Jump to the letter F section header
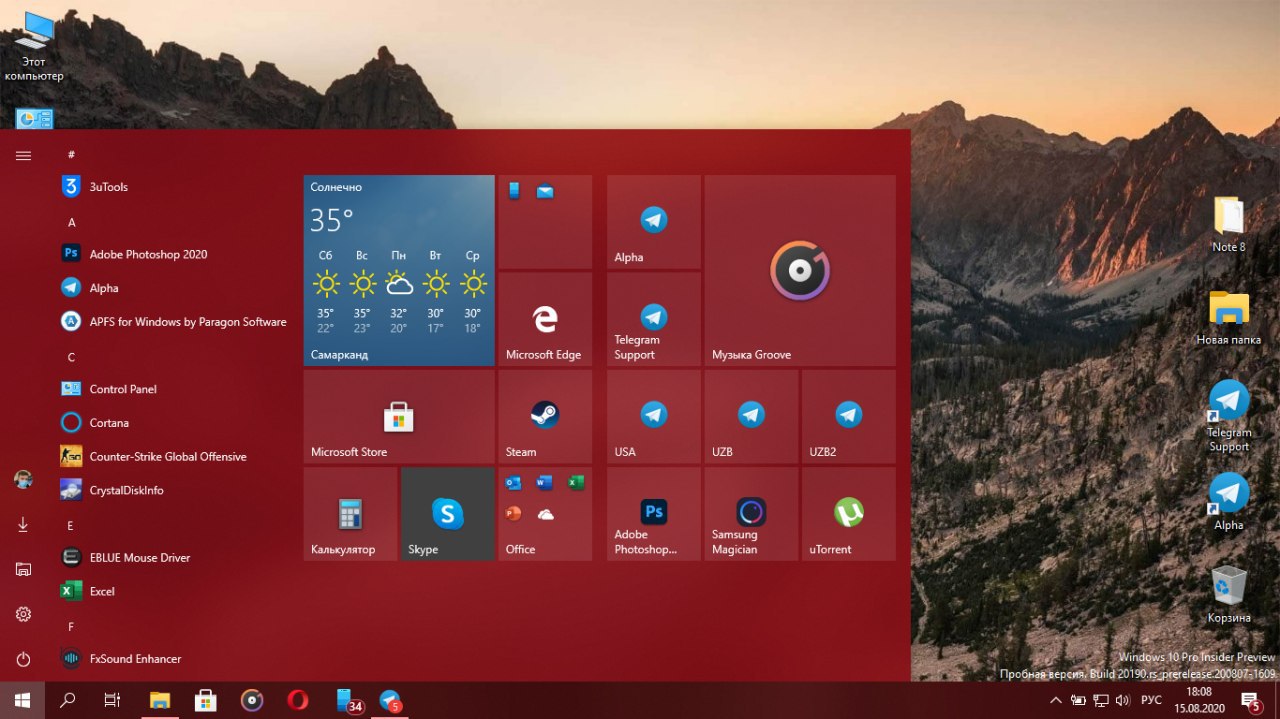The width and height of the screenshot is (1280, 719). 71,626
